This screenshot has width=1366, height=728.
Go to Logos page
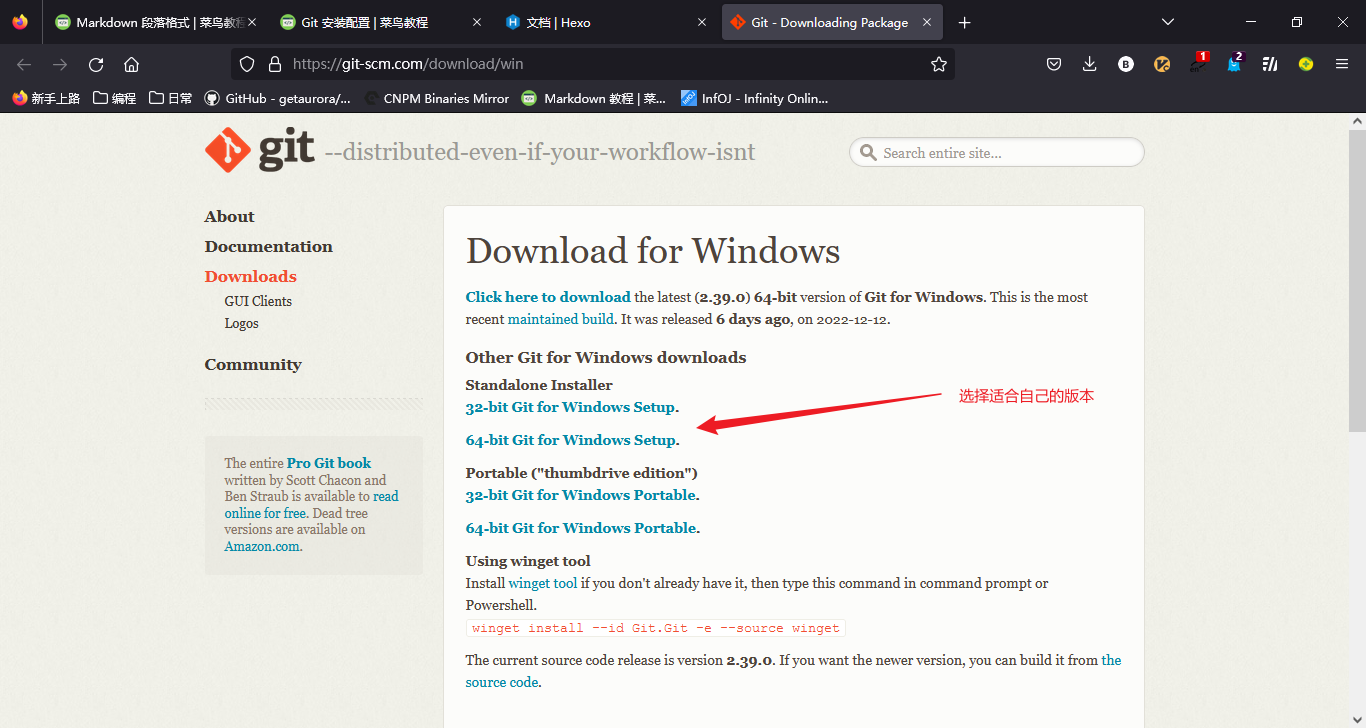tap(241, 323)
